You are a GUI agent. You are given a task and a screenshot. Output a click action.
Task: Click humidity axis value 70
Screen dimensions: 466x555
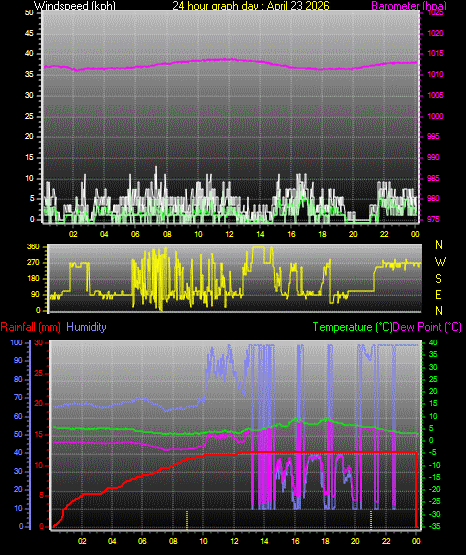[x=18, y=397]
